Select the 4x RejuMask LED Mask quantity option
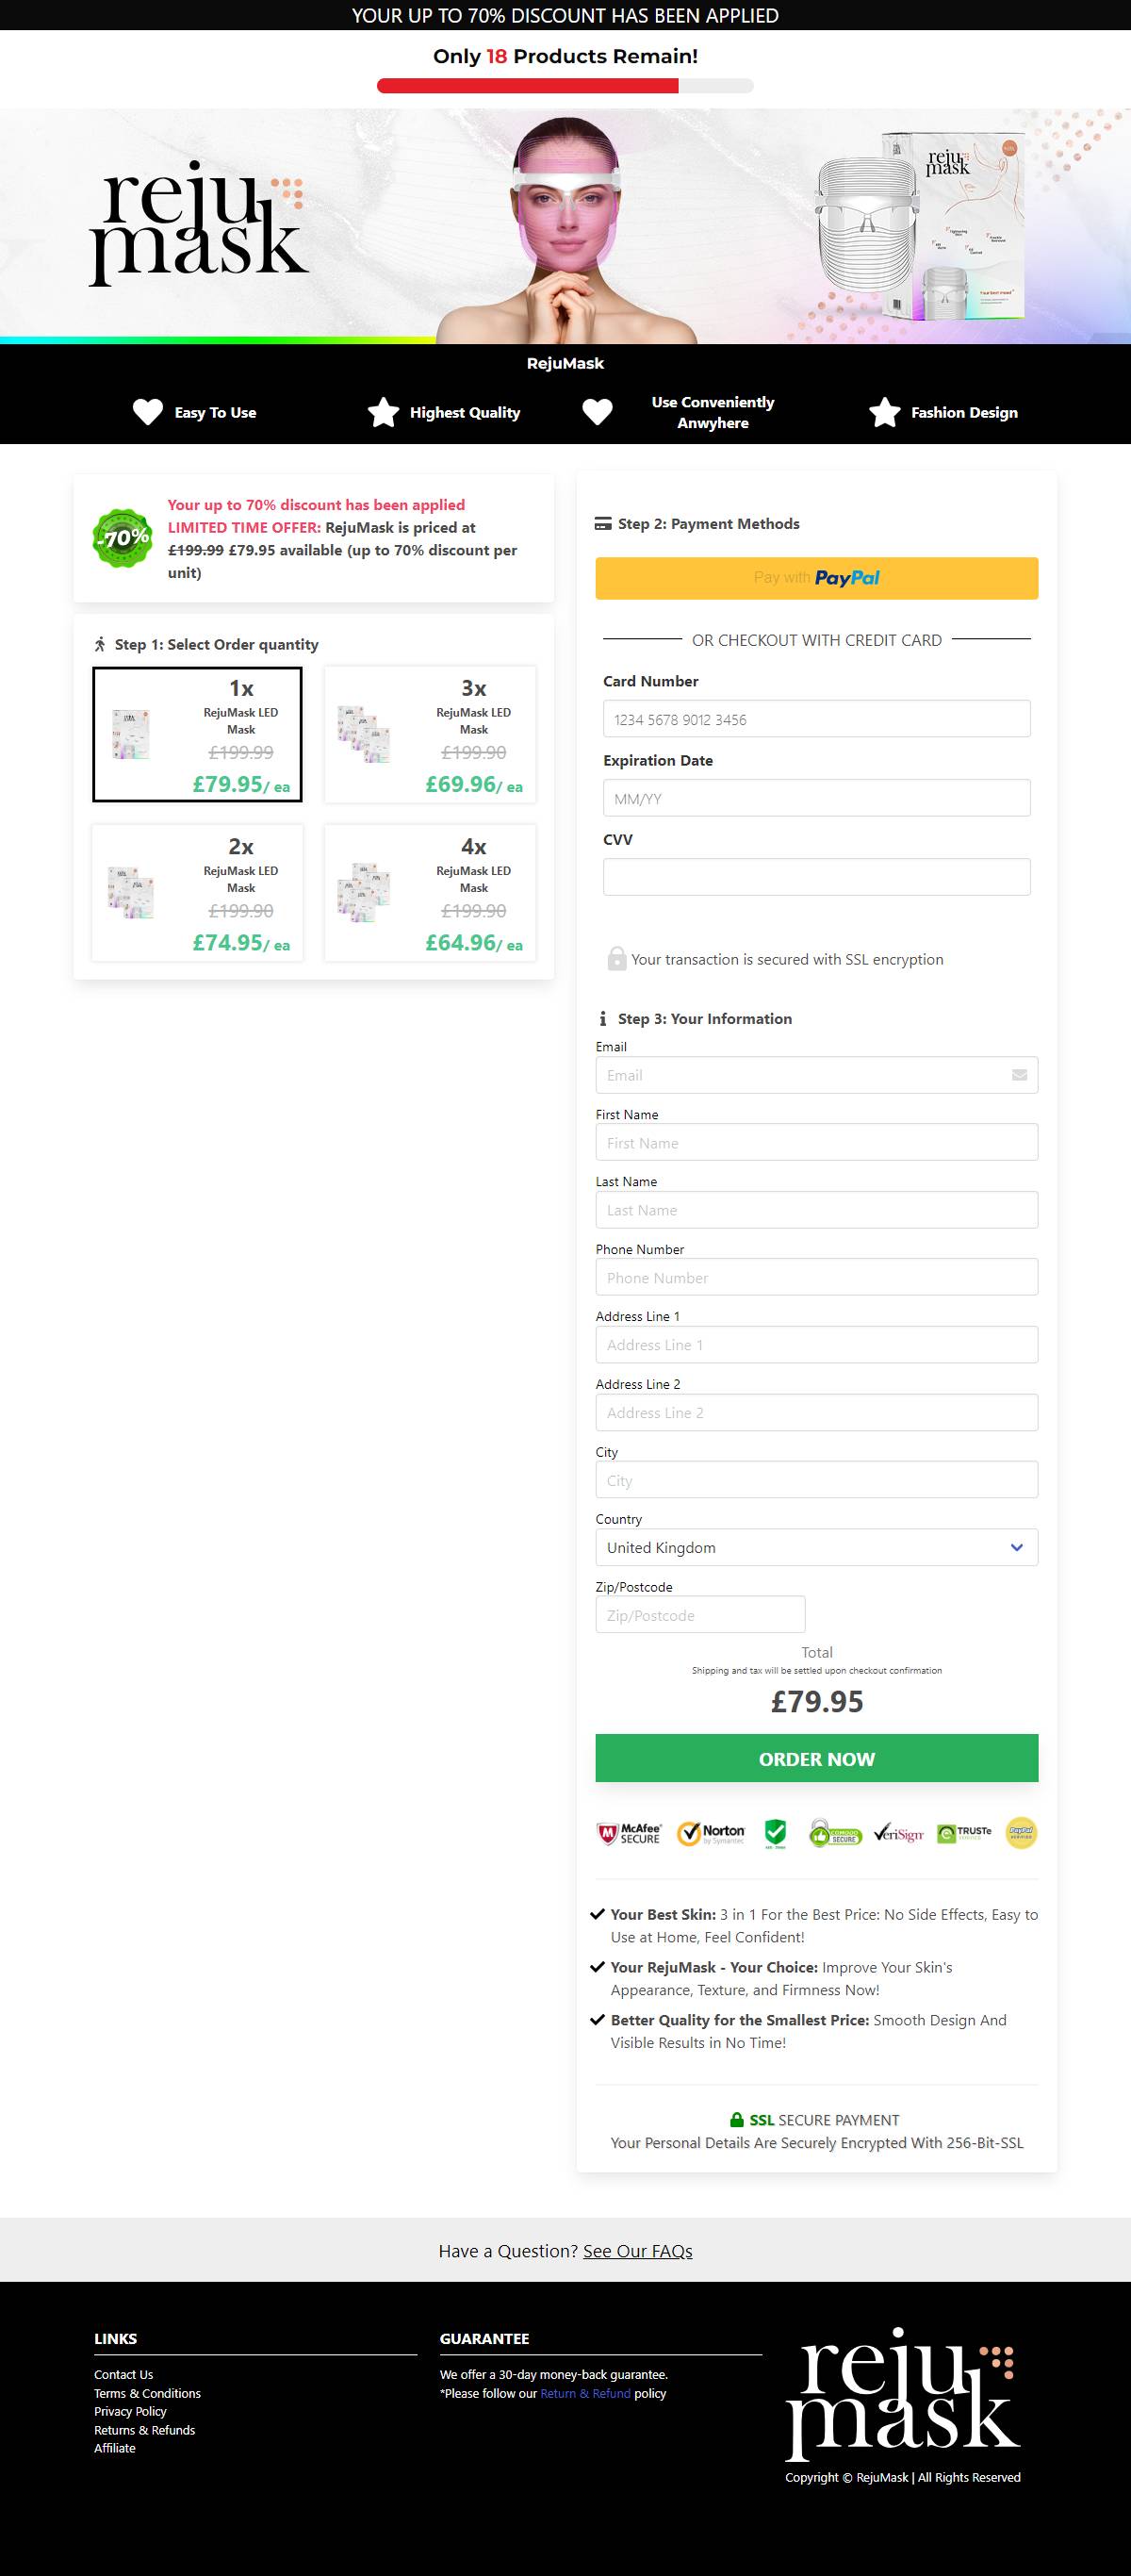Image resolution: width=1131 pixels, height=2576 pixels. tap(430, 893)
